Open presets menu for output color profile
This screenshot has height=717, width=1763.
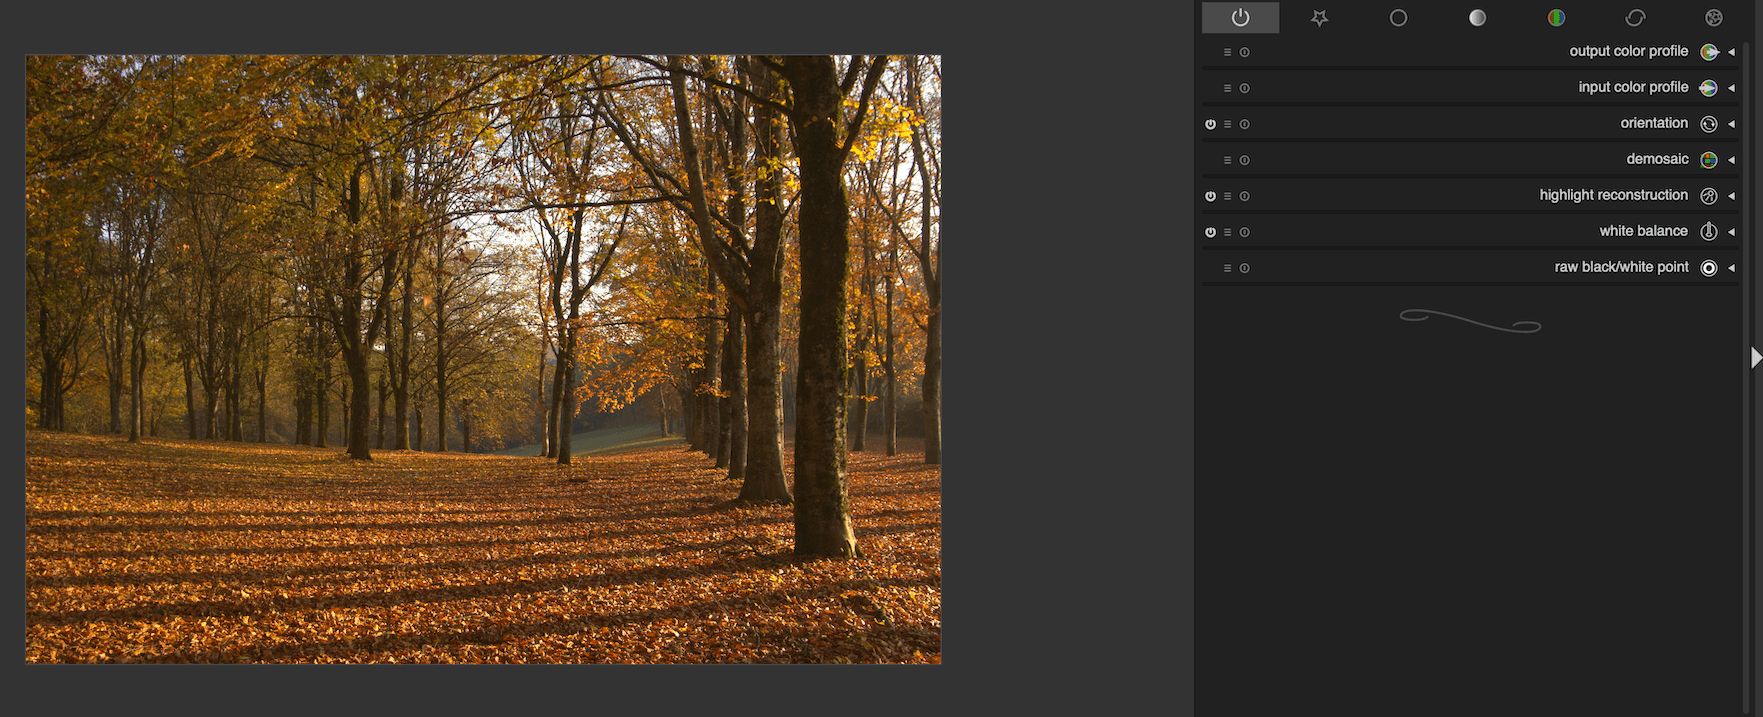[x=1227, y=52]
